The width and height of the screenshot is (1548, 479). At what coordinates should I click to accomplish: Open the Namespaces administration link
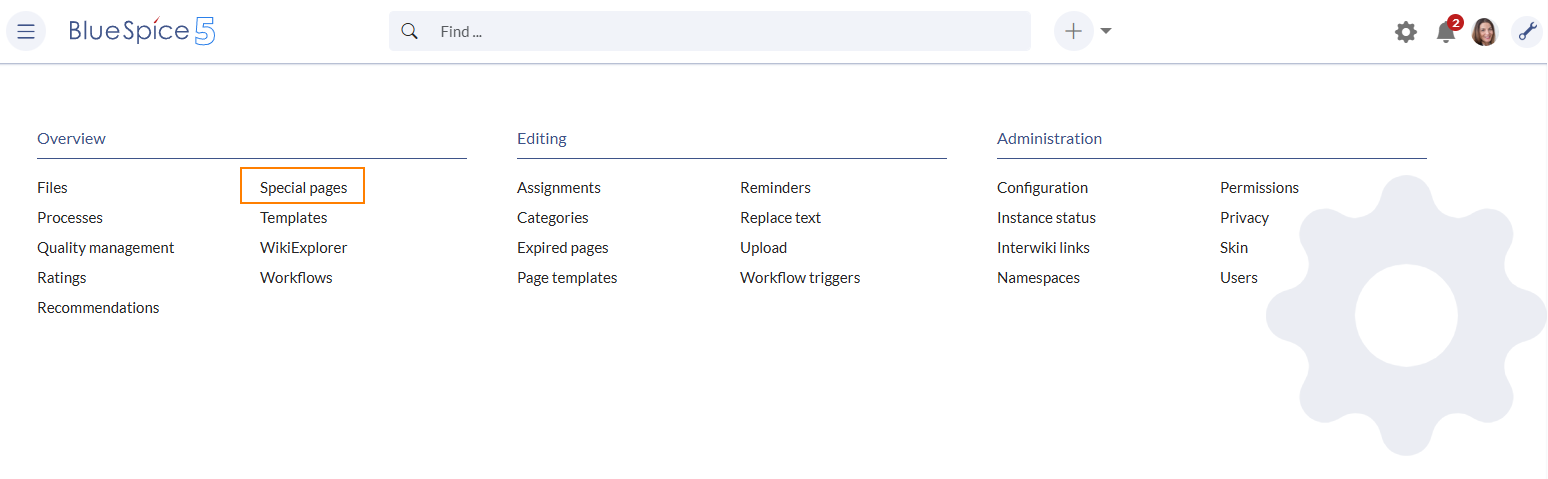click(1038, 277)
